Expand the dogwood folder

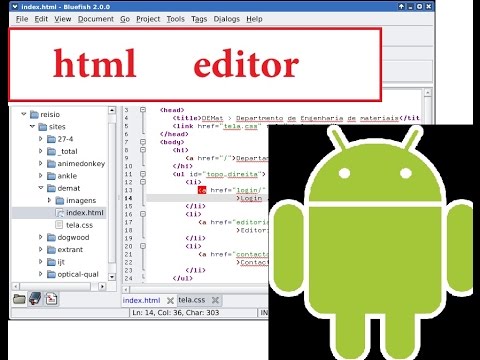[x=41, y=237]
